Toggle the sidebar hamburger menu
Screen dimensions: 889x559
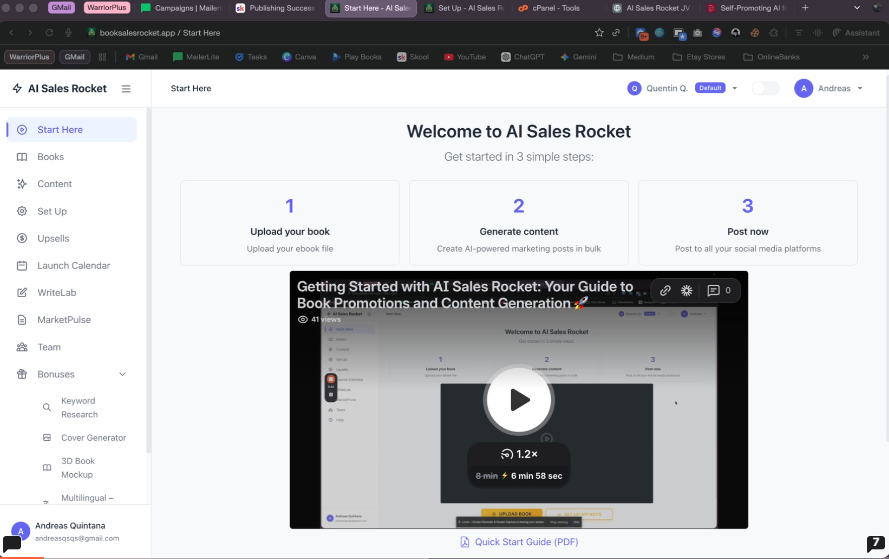(x=126, y=88)
